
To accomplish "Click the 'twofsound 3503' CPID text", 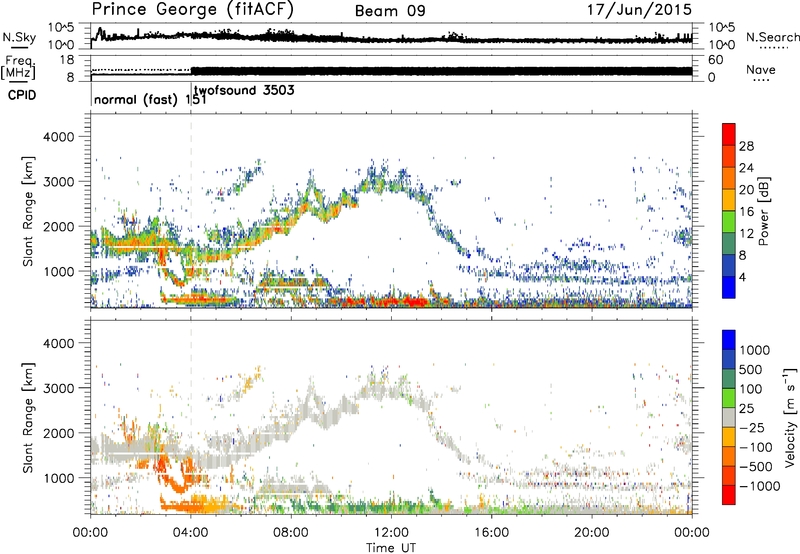I will click(x=244, y=90).
